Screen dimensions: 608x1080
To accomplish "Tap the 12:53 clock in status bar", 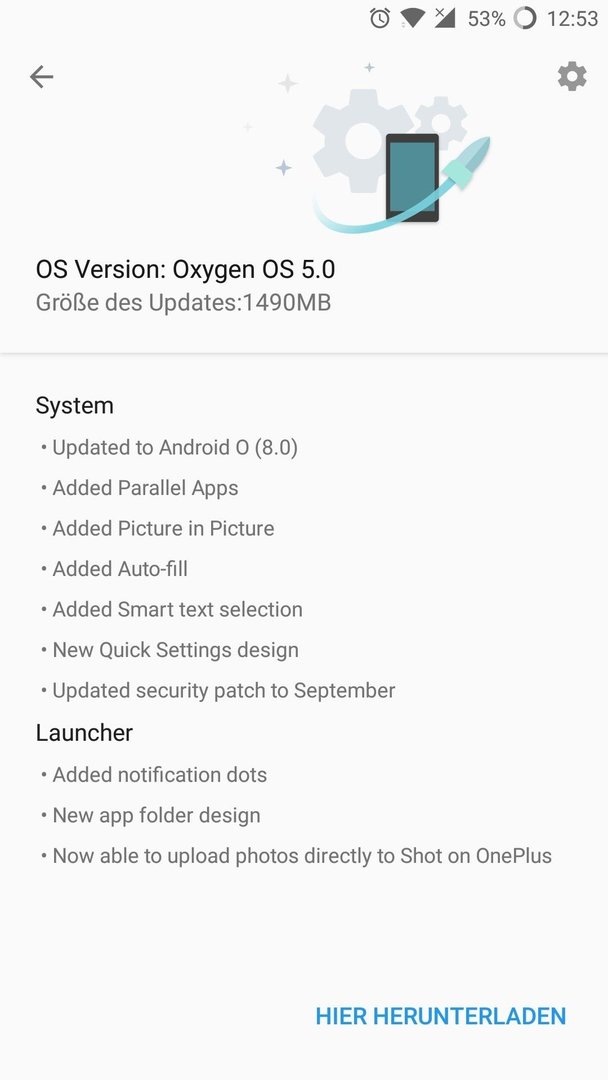I will (572, 19).
